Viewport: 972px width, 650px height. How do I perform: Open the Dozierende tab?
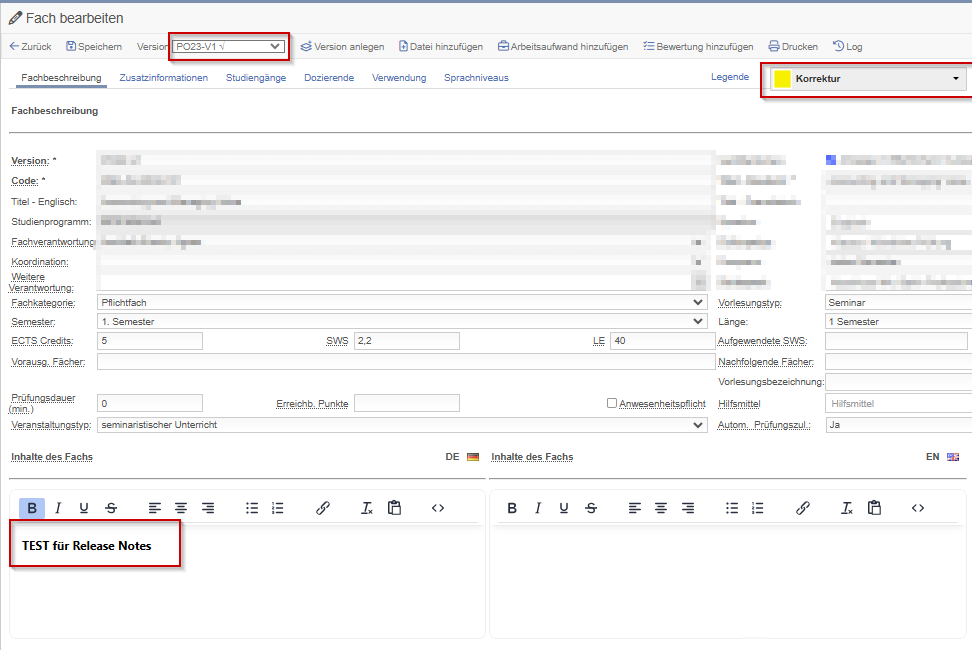click(x=329, y=77)
